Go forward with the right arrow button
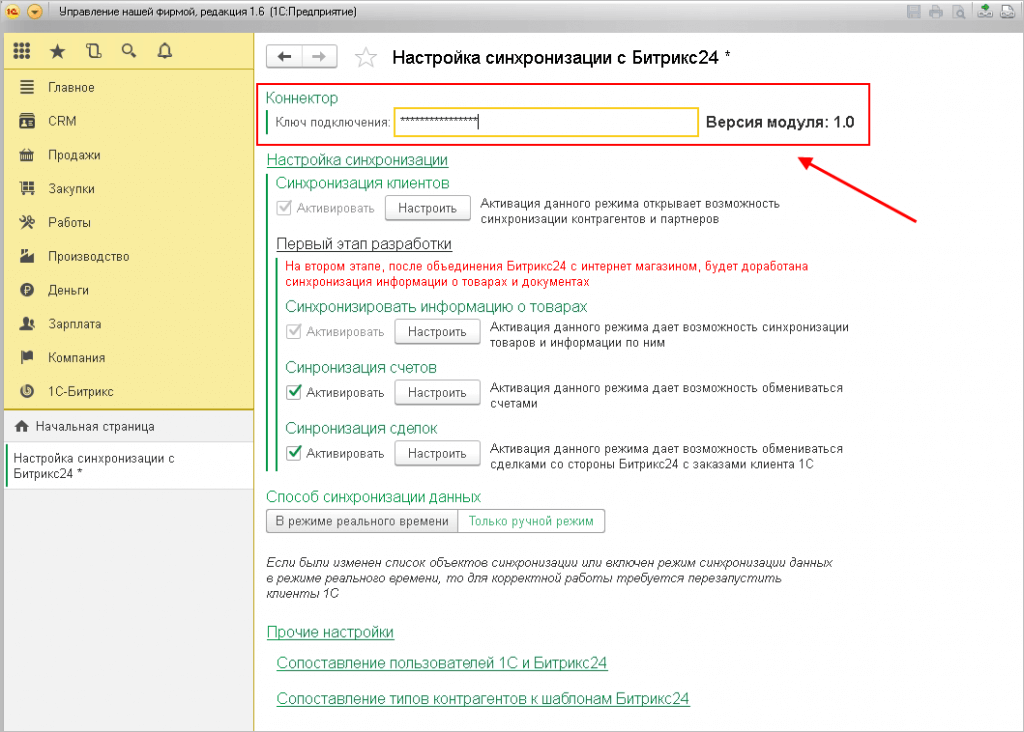The height and width of the screenshot is (732, 1024). point(319,57)
